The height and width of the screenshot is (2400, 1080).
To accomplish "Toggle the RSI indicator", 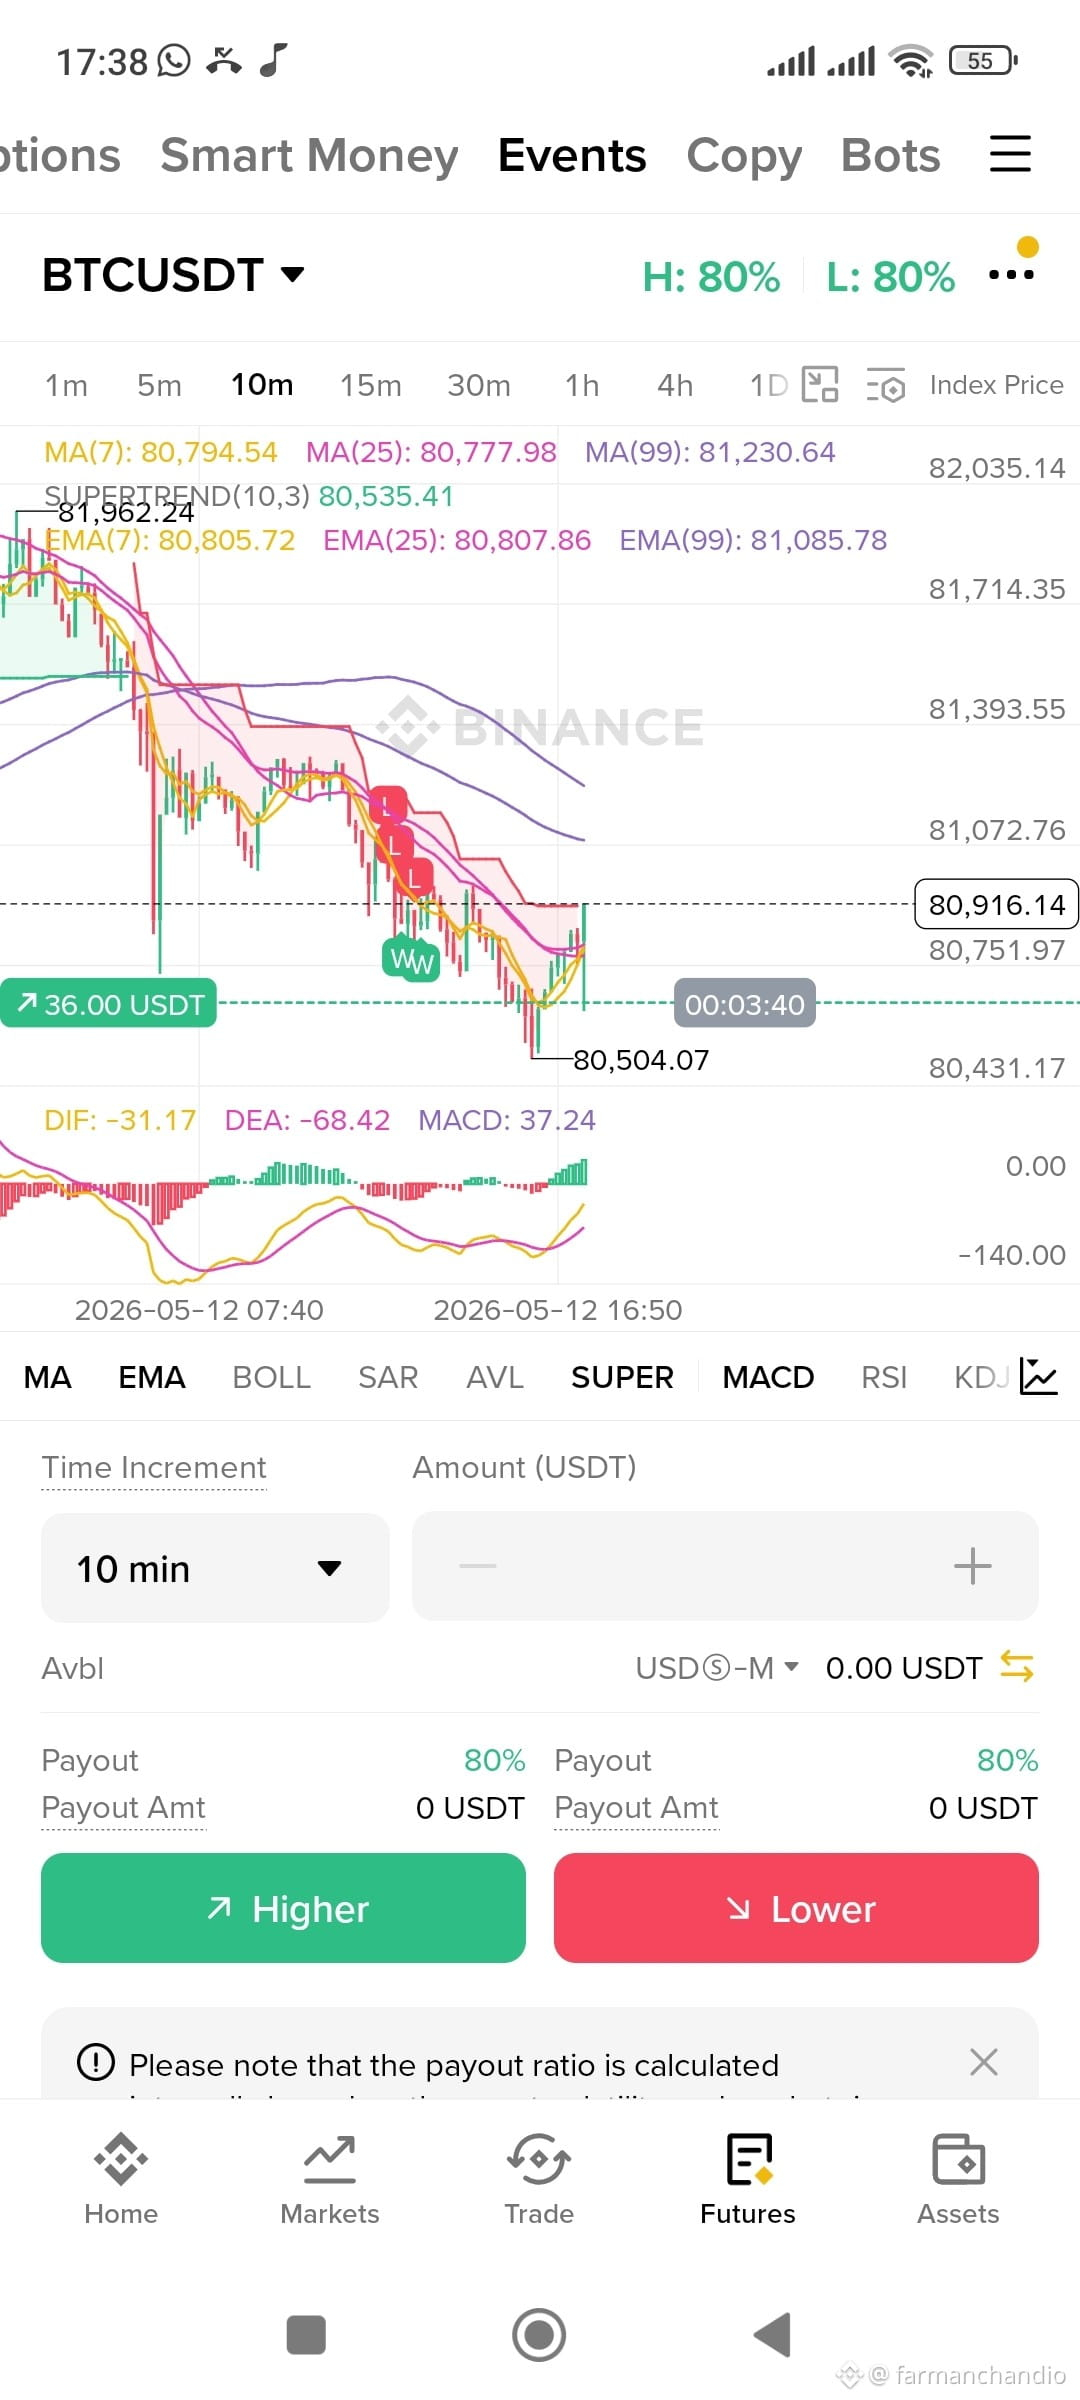I will pyautogui.click(x=884, y=1377).
